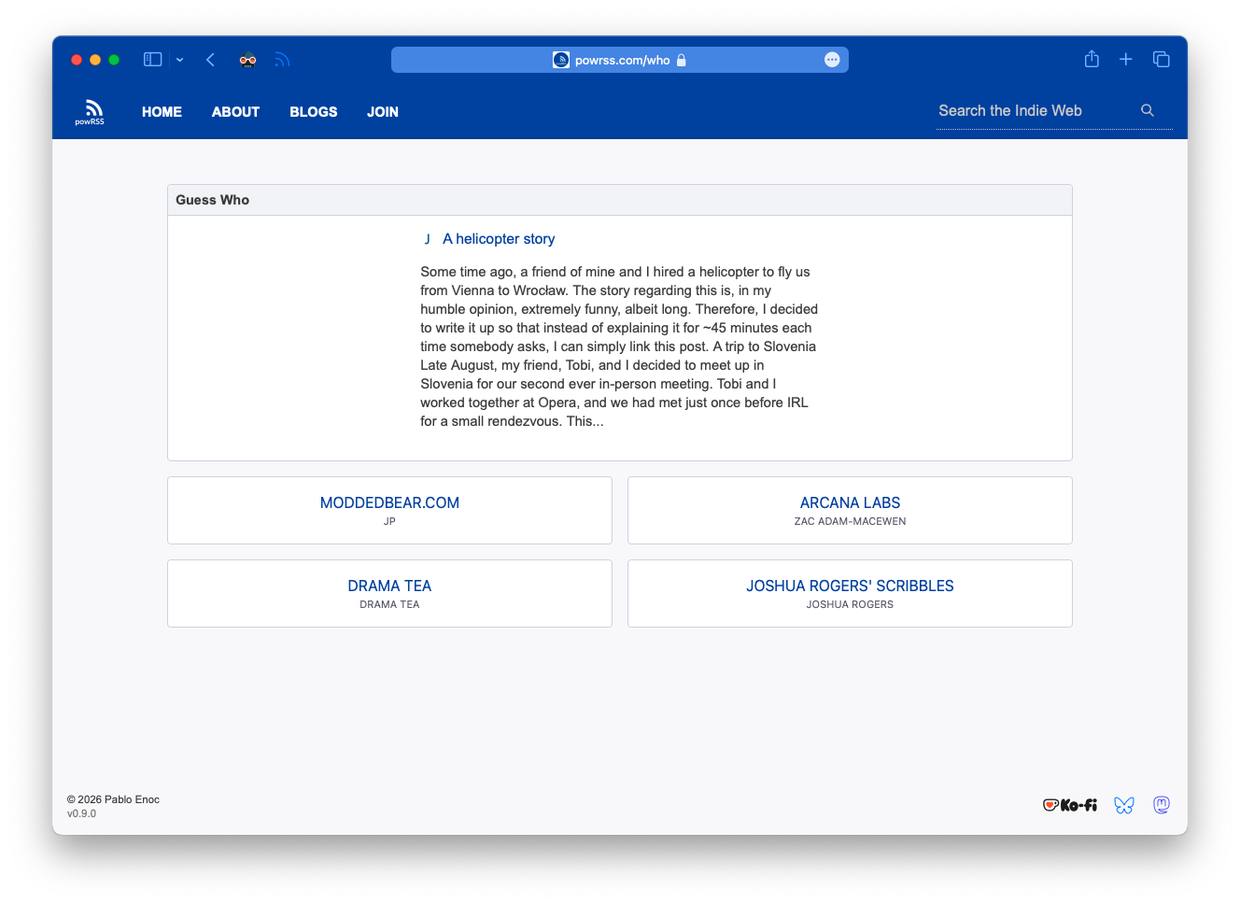
Task: Navigate to the HOME menu item
Action: (x=162, y=112)
